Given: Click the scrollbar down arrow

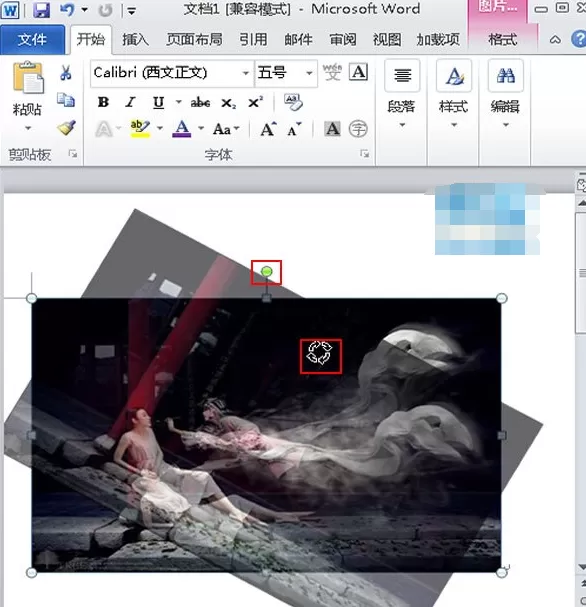Looking at the screenshot, I should point(582,567).
